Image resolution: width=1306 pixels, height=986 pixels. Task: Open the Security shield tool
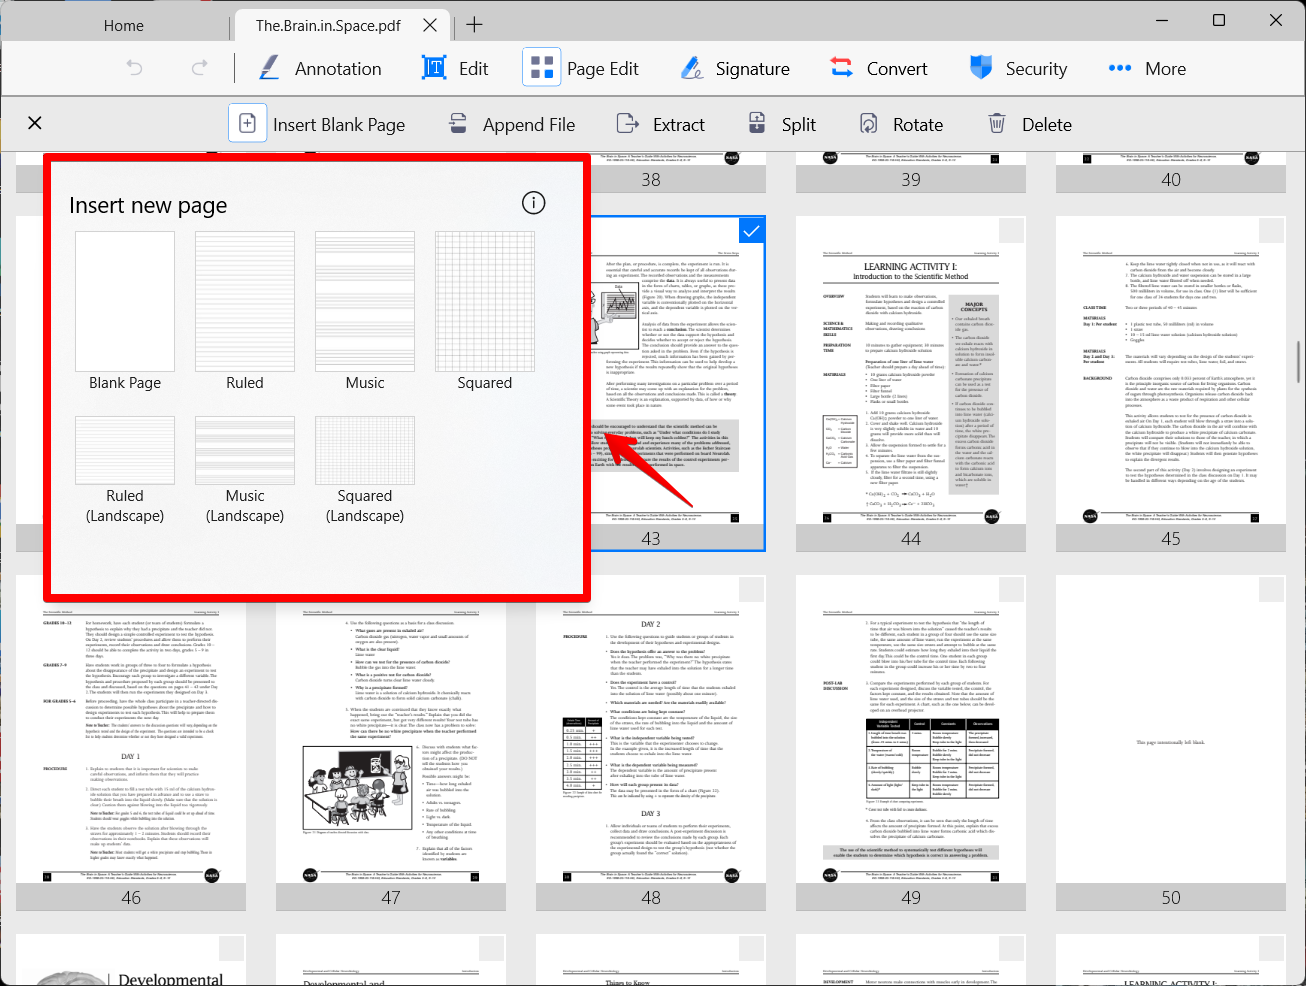click(x=981, y=68)
